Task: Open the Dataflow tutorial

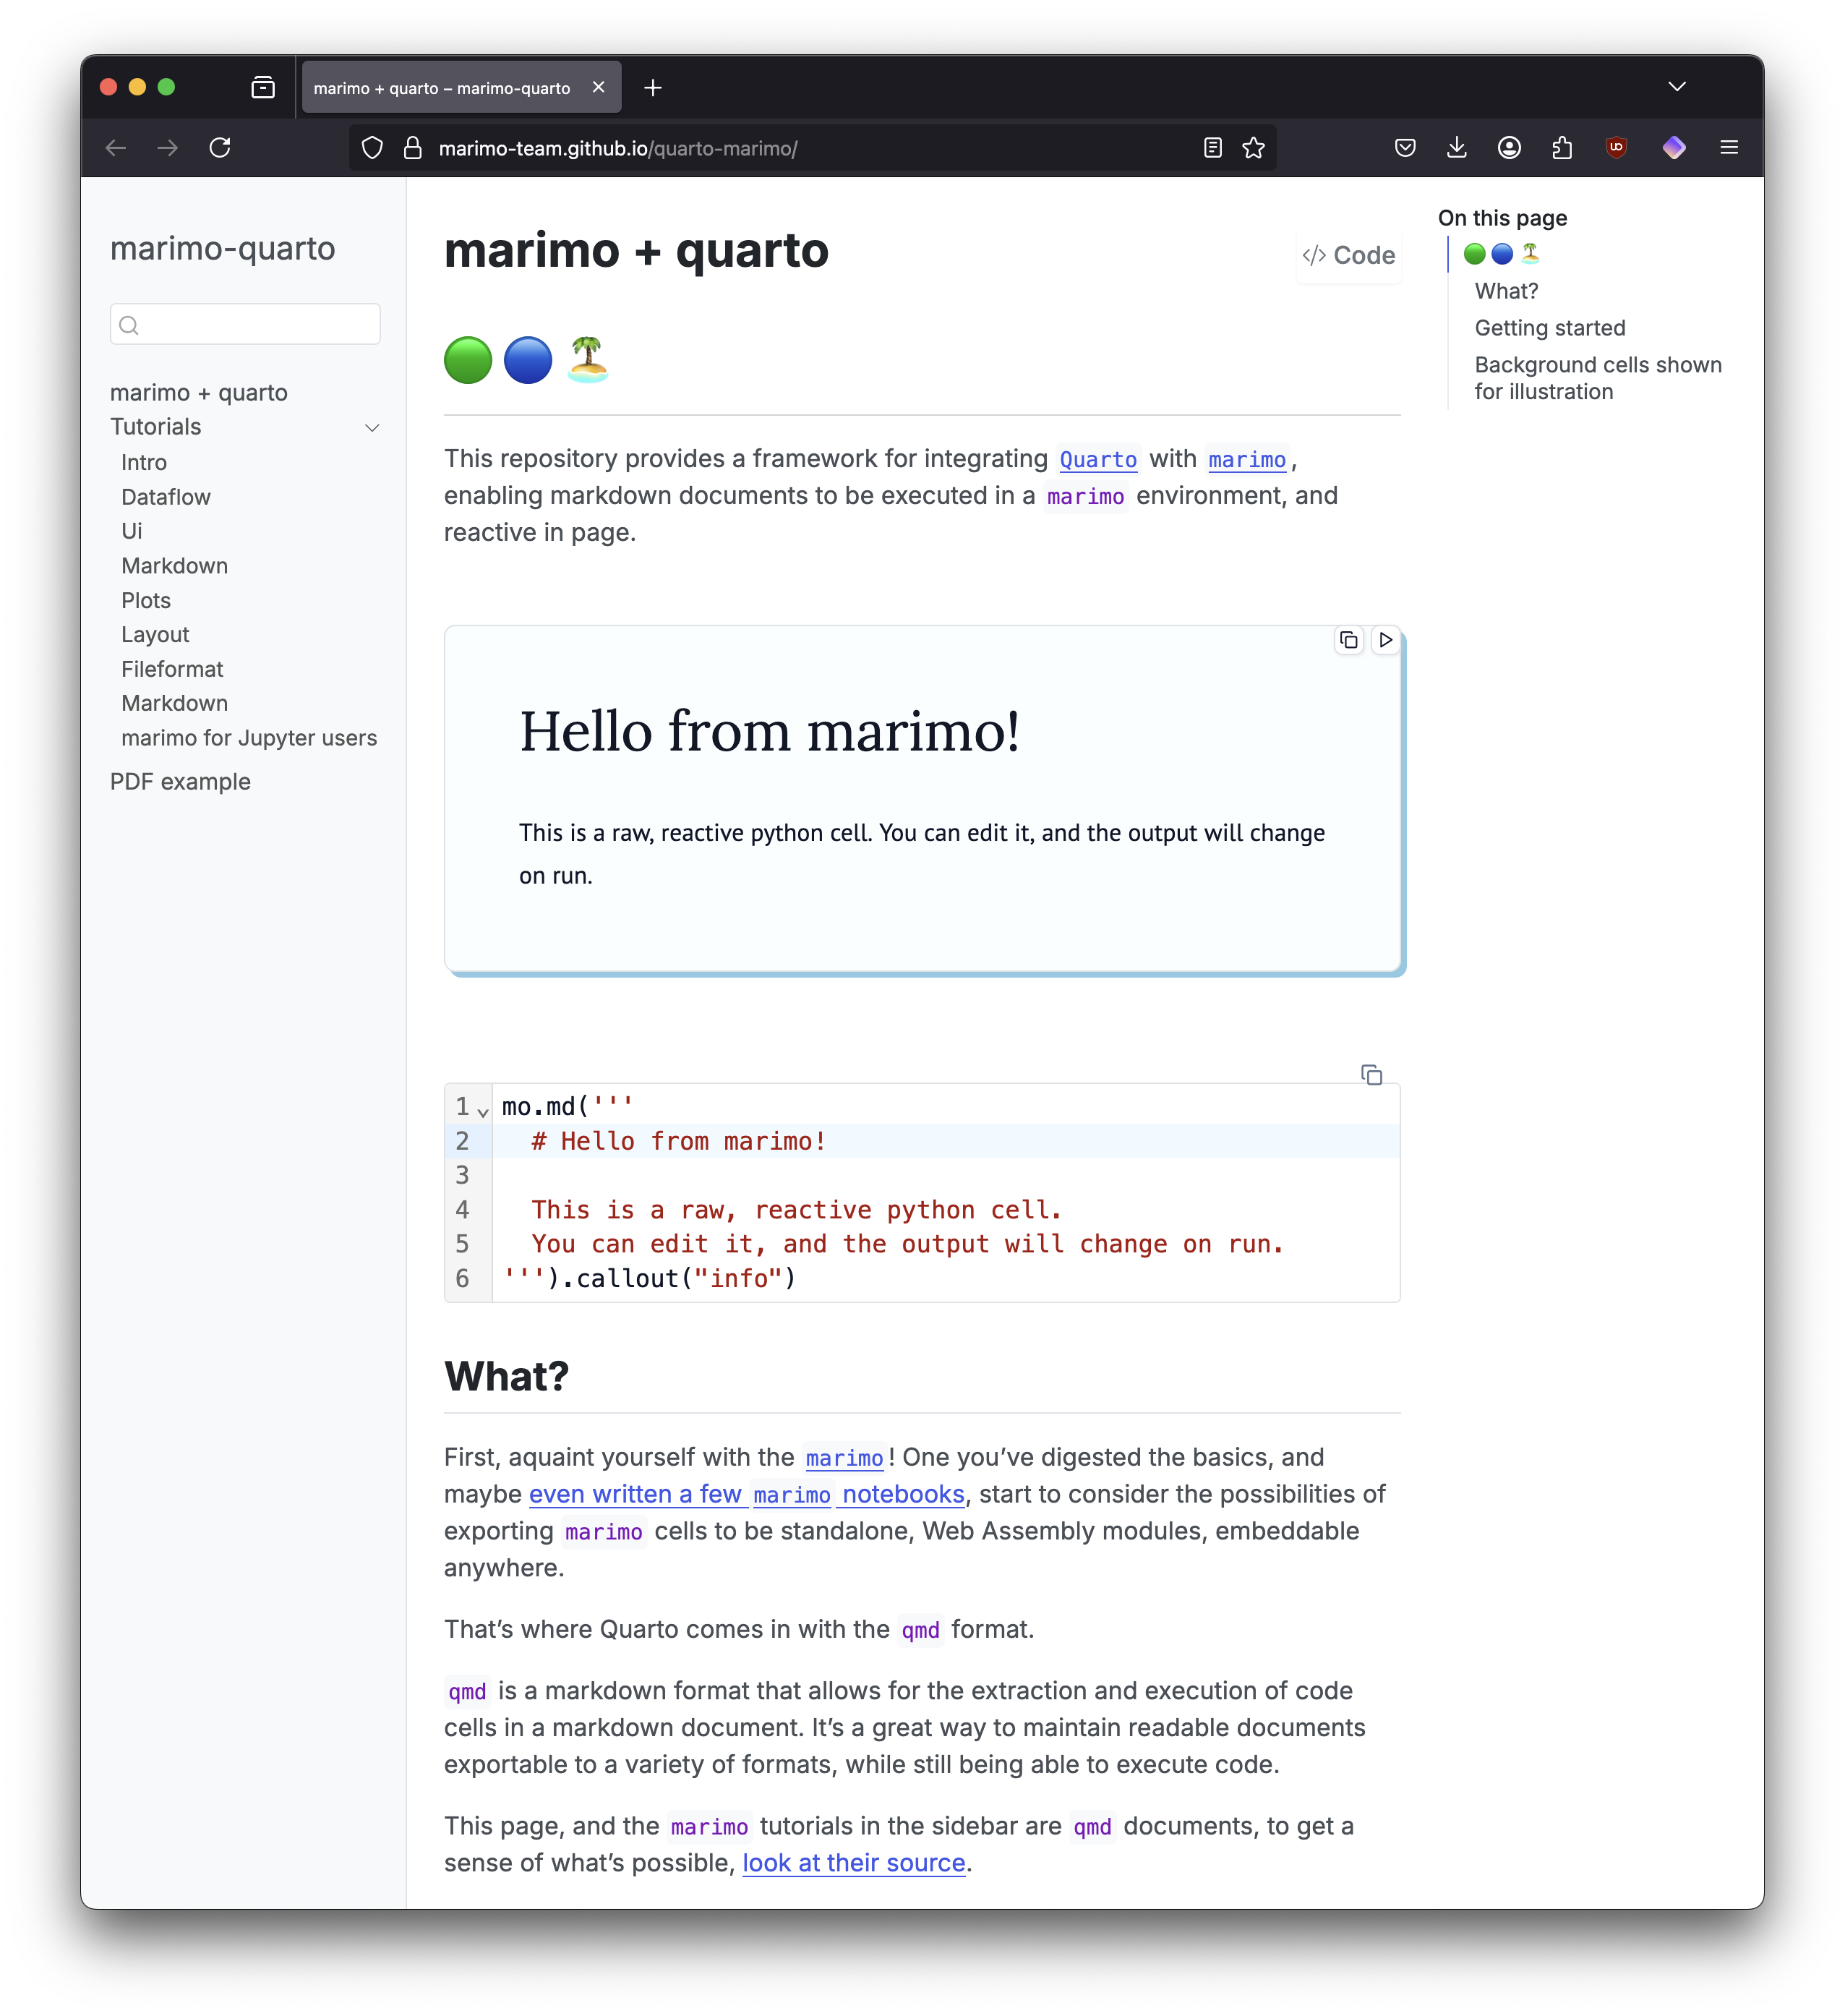Action: 166,497
